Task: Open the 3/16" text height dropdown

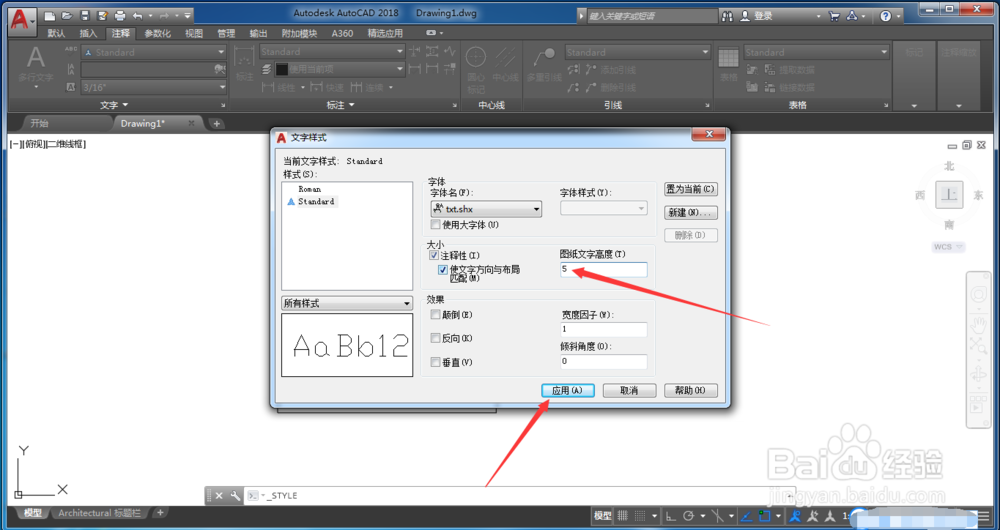Action: coord(154,87)
